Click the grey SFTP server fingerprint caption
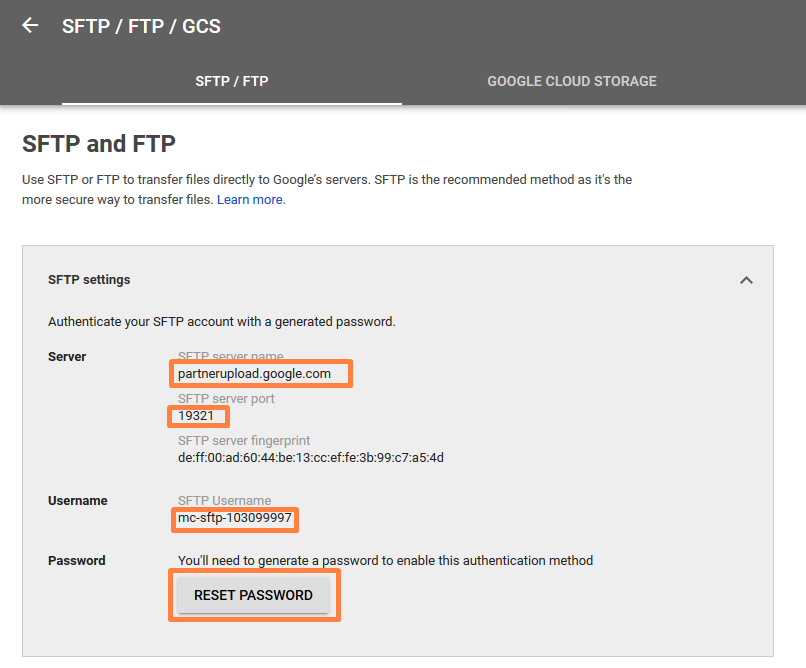Screen dimensions: 806x668 244,441
